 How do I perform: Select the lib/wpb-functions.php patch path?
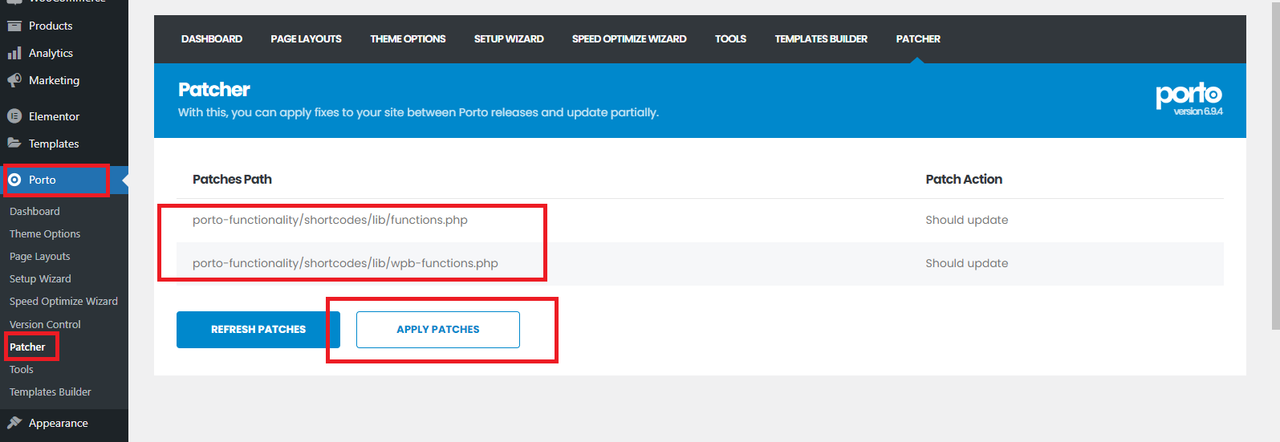tap(345, 264)
